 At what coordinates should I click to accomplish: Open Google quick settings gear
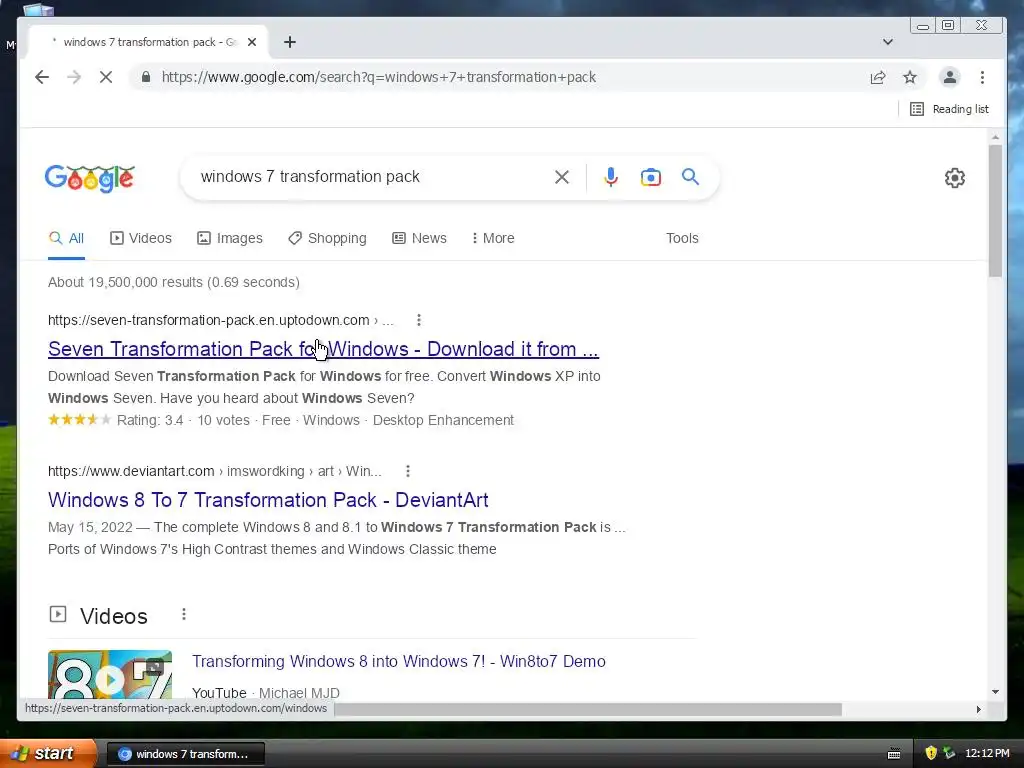pyautogui.click(x=955, y=178)
